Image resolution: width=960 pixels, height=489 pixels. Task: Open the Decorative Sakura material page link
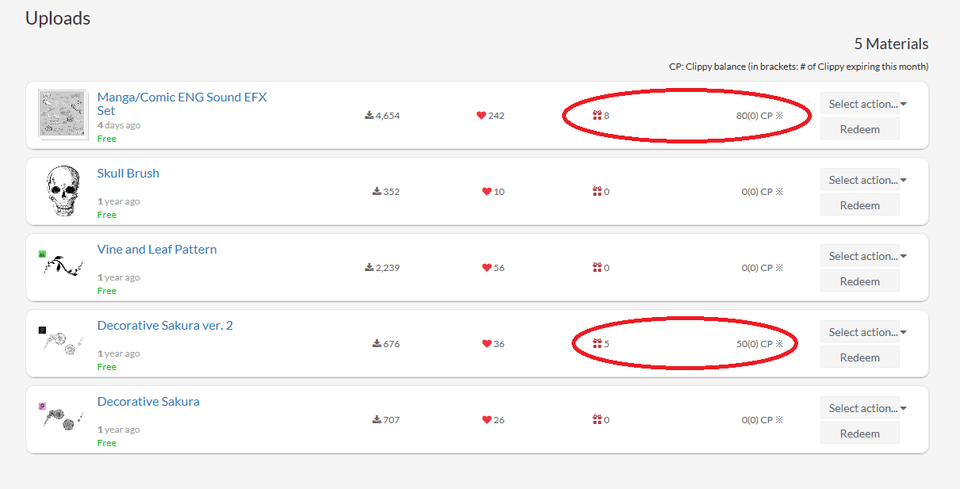click(148, 402)
